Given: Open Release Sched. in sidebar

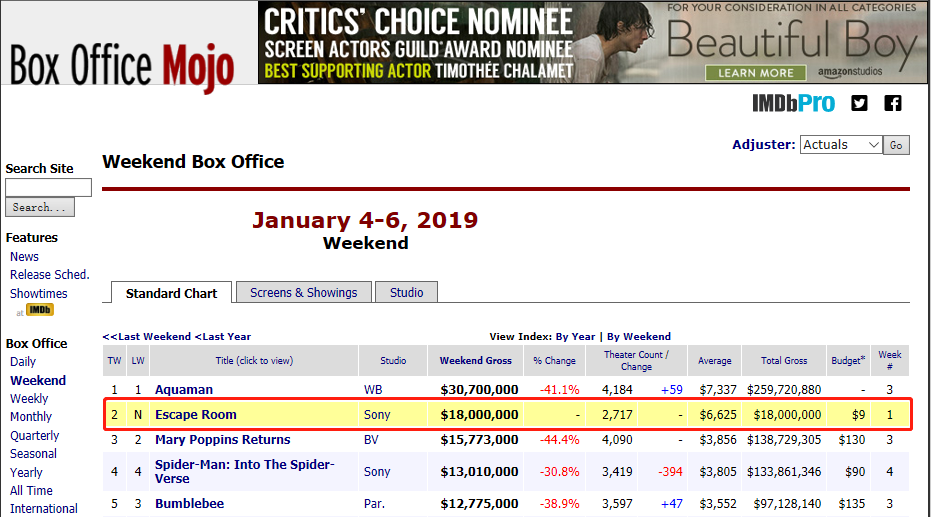Looking at the screenshot, I should [49, 275].
